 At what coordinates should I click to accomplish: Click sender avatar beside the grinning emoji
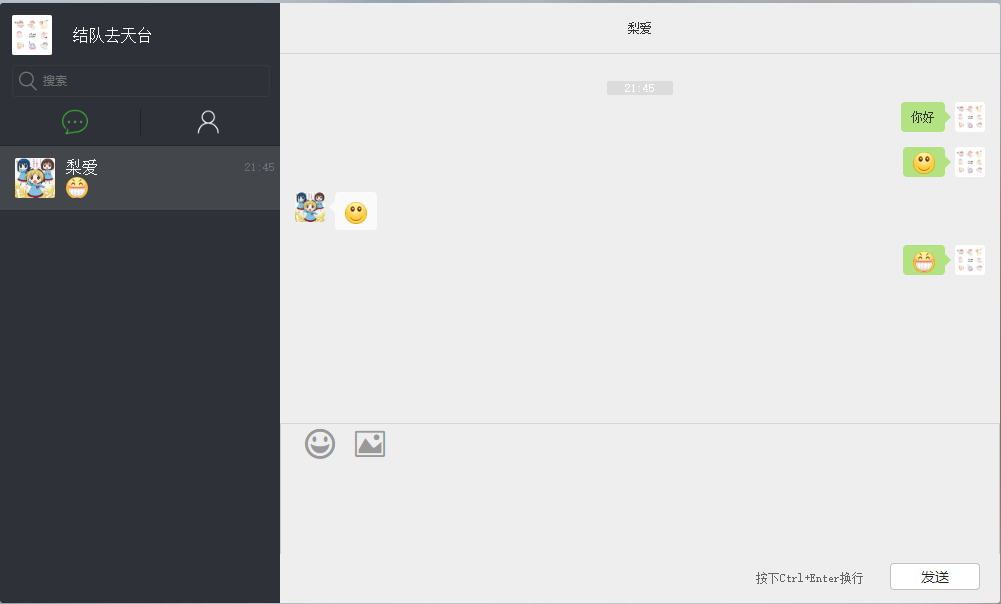click(970, 260)
